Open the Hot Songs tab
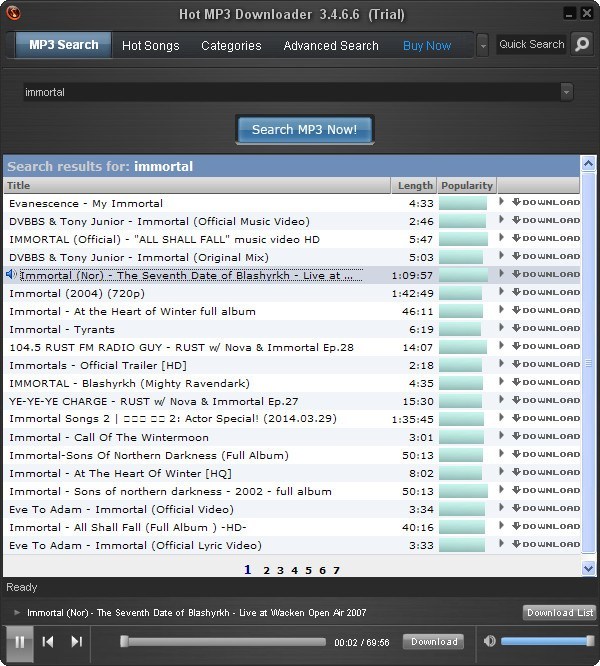 [x=151, y=45]
